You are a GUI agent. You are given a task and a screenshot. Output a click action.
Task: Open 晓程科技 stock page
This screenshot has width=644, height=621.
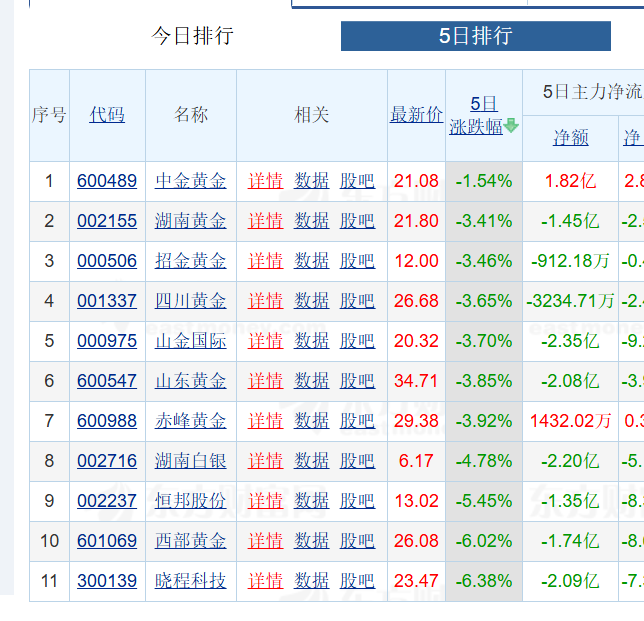tap(191, 581)
